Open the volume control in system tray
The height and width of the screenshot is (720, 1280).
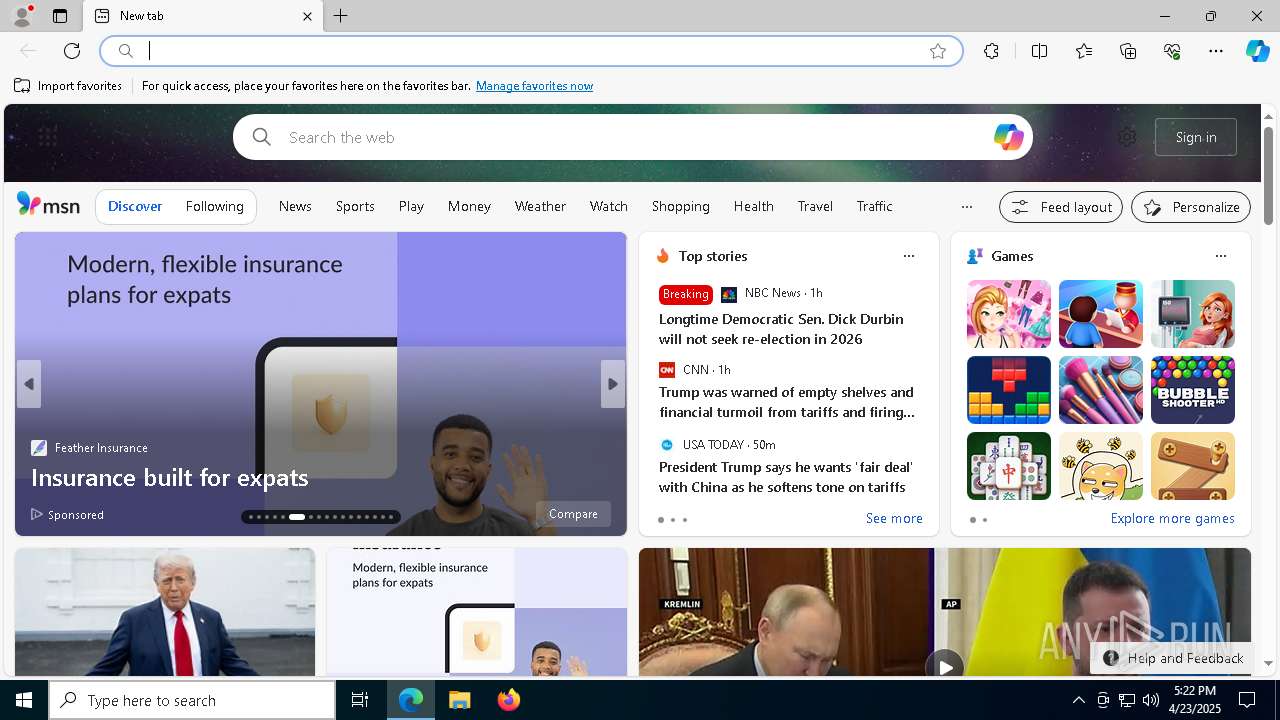click(x=1150, y=700)
